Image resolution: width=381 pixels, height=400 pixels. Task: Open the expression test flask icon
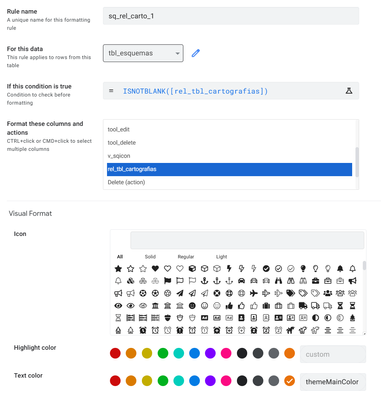point(349,91)
